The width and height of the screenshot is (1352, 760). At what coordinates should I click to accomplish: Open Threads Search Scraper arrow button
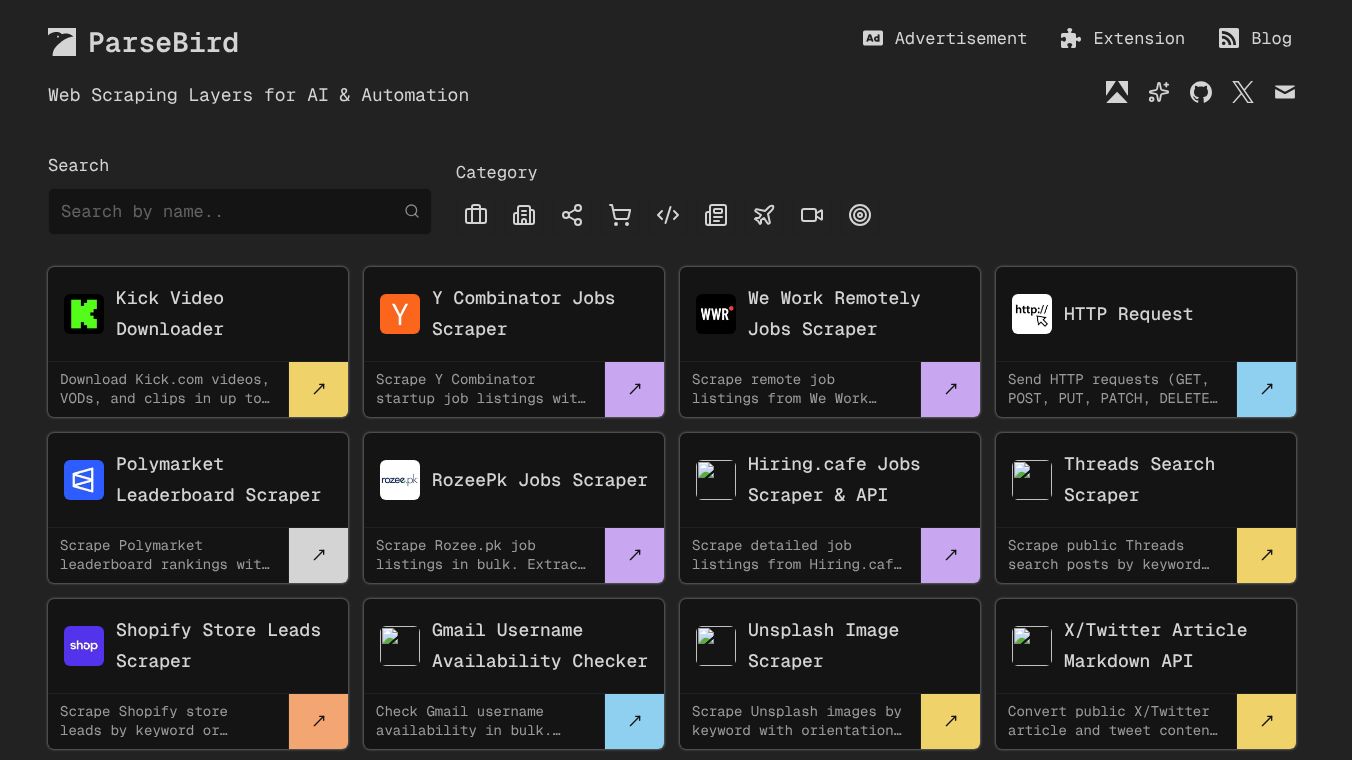coord(1267,555)
